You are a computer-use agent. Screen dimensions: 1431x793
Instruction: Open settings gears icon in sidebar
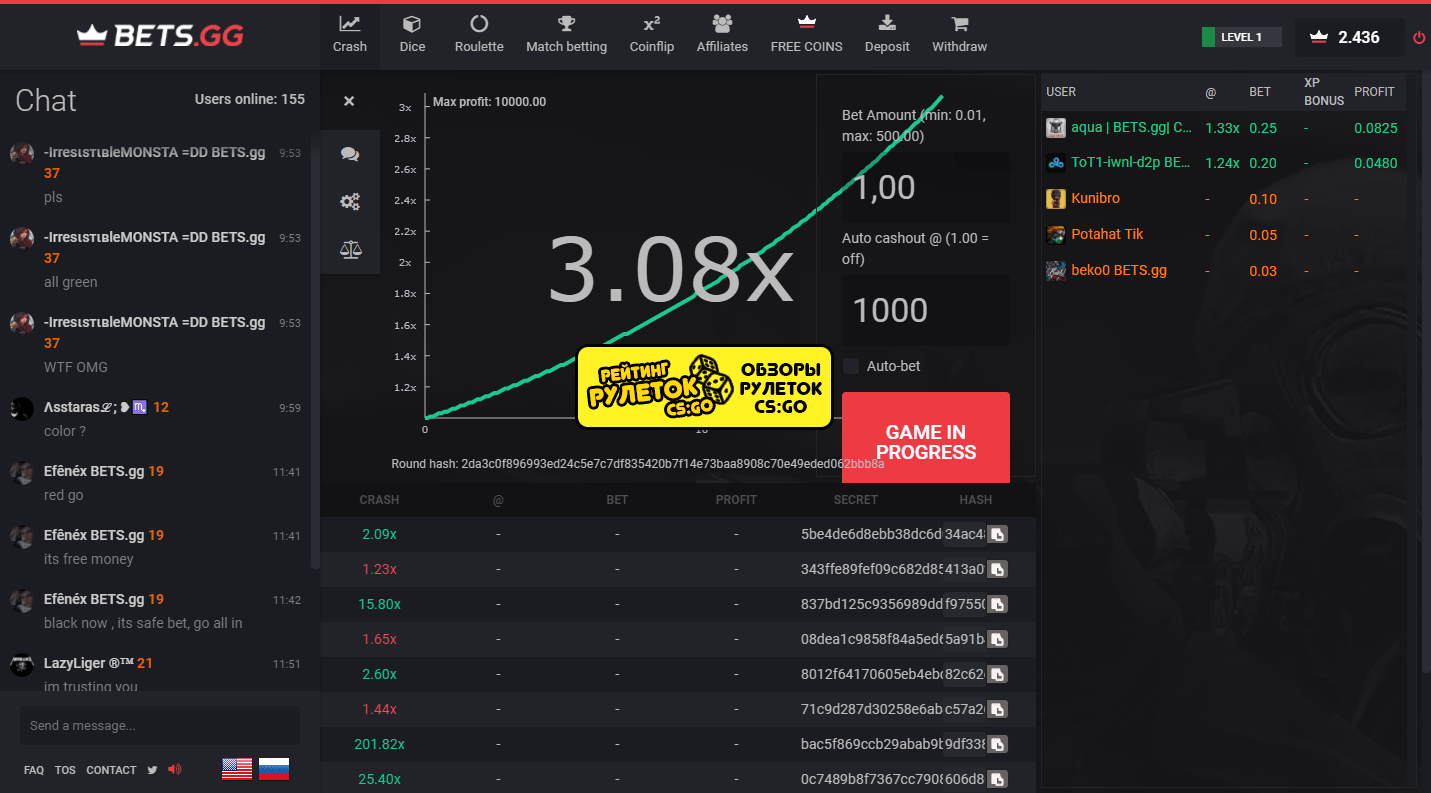tap(350, 202)
